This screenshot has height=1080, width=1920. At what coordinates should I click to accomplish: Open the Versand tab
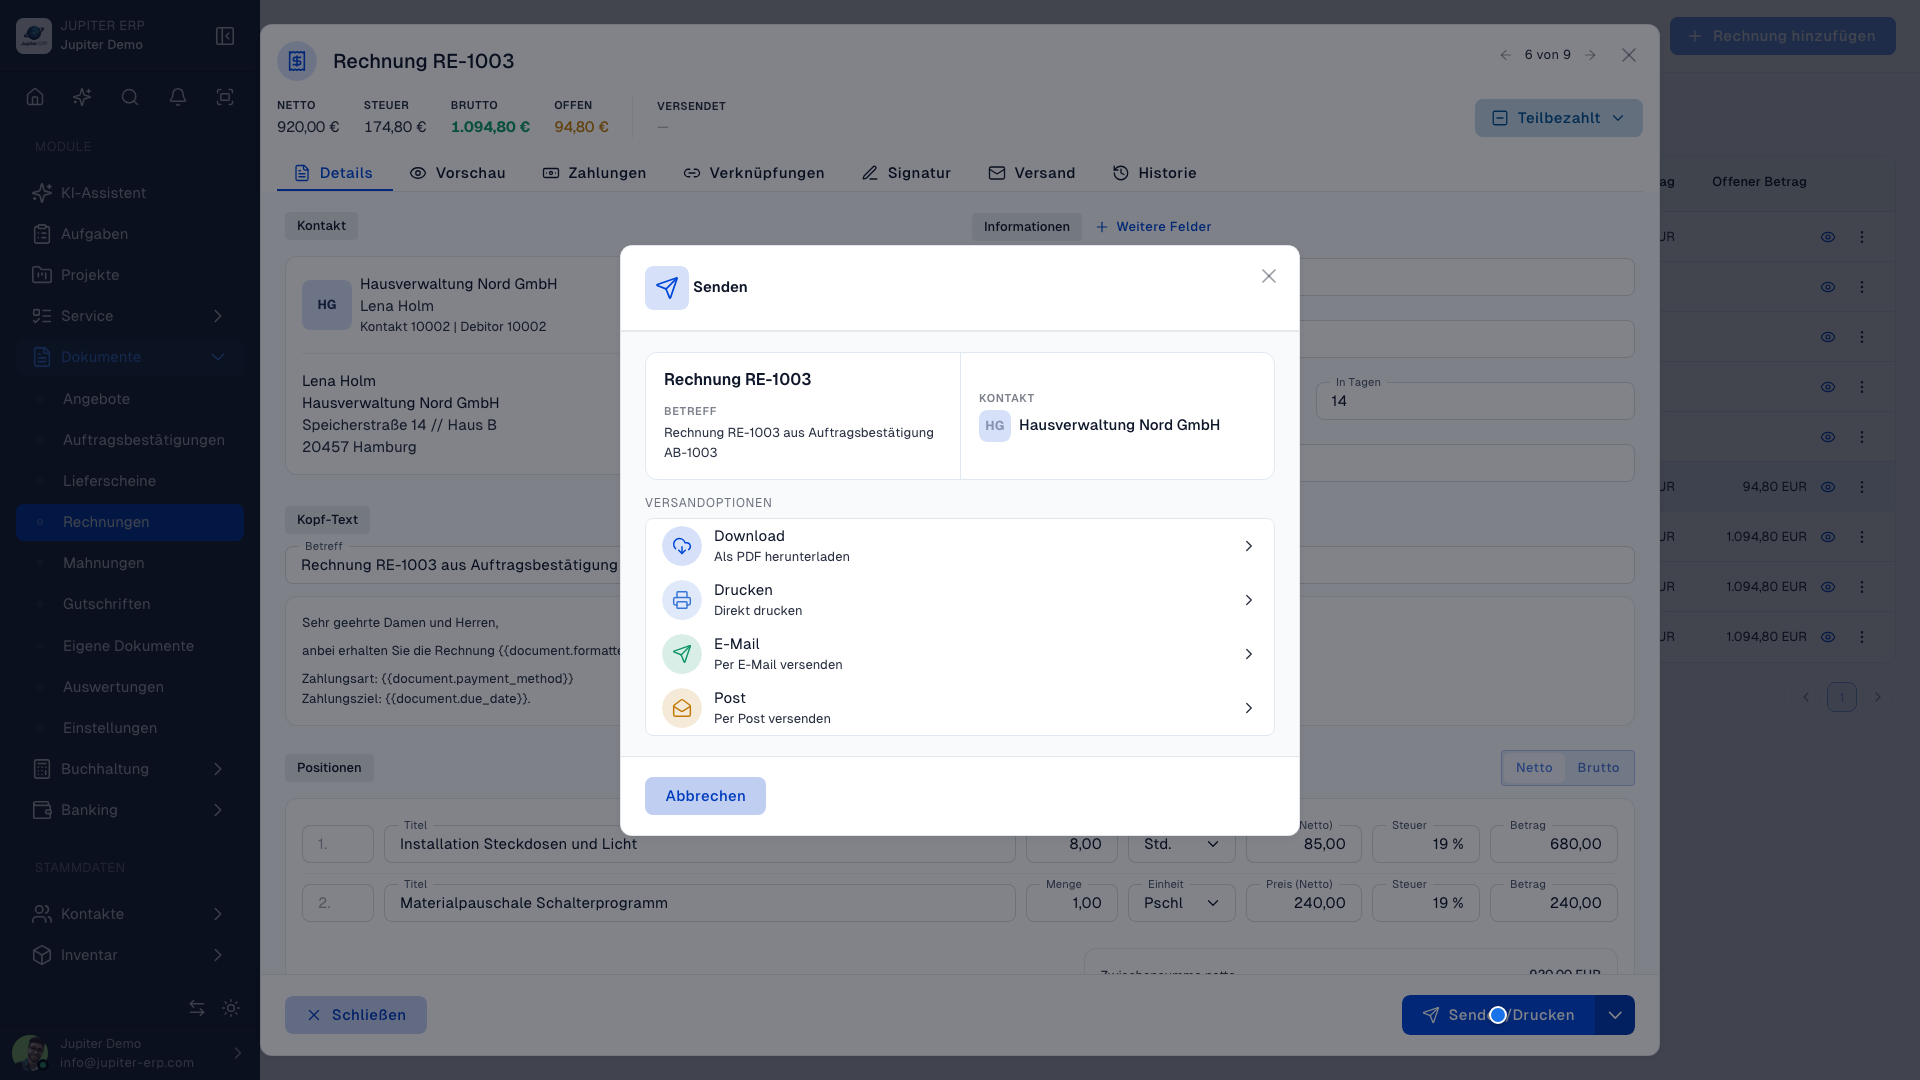pos(1031,173)
